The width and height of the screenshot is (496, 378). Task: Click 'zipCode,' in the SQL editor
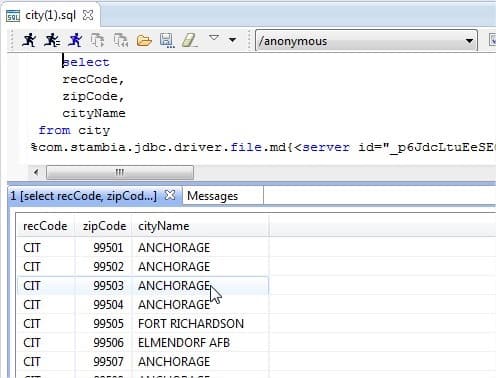pyautogui.click(x=93, y=96)
